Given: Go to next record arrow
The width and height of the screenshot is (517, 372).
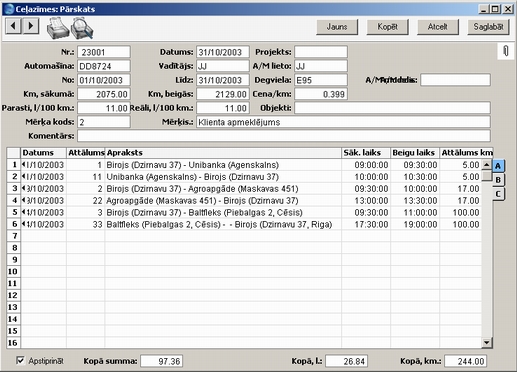Looking at the screenshot, I should click(x=31, y=26).
